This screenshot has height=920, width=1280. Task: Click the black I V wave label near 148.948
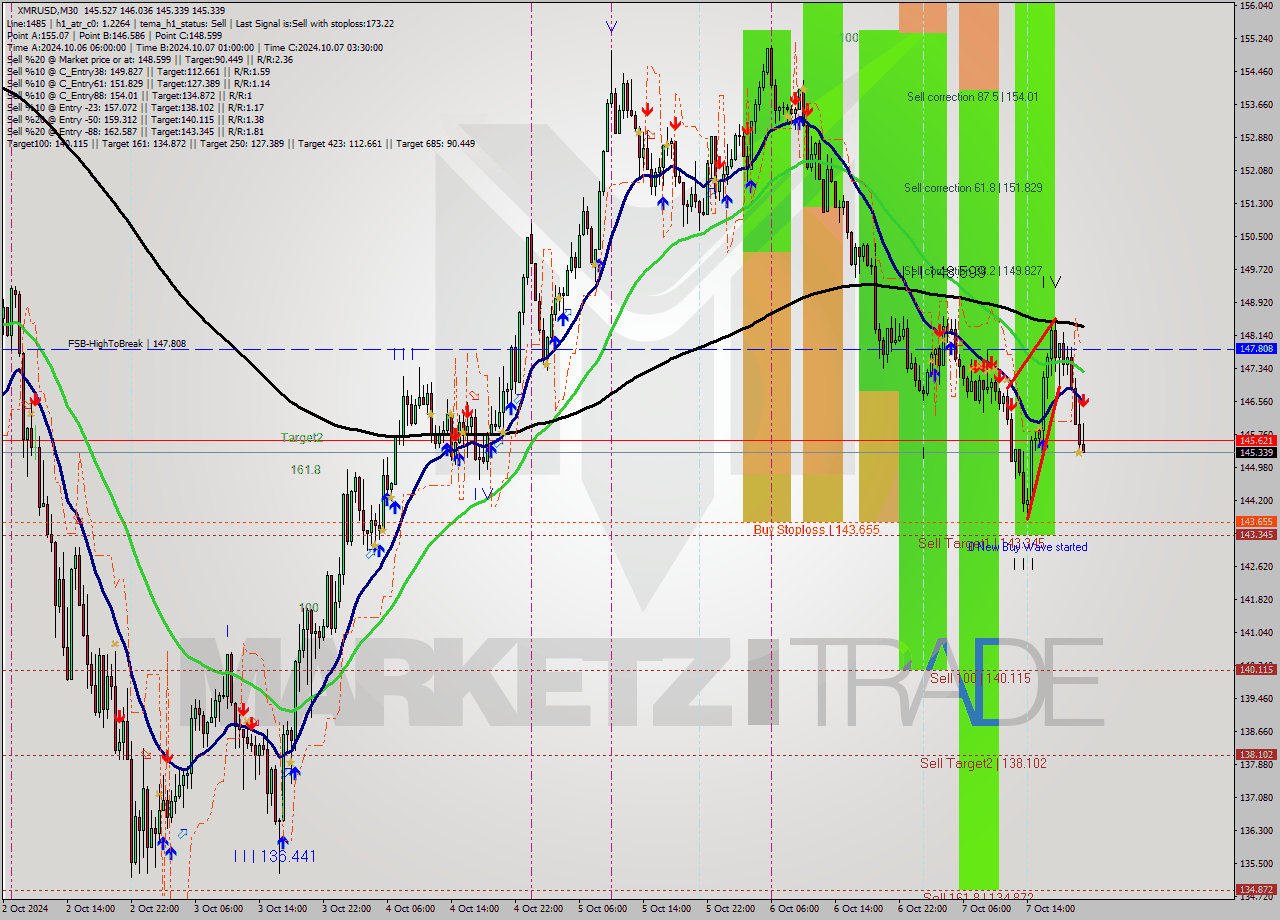pyautogui.click(x=1051, y=283)
